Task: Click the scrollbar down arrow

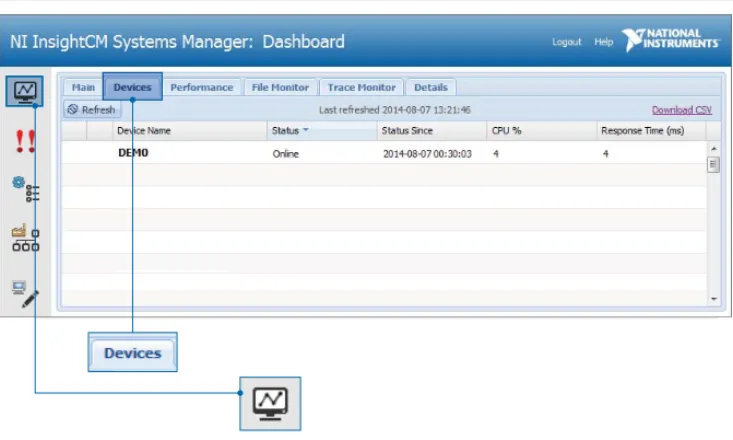Action: (x=713, y=298)
